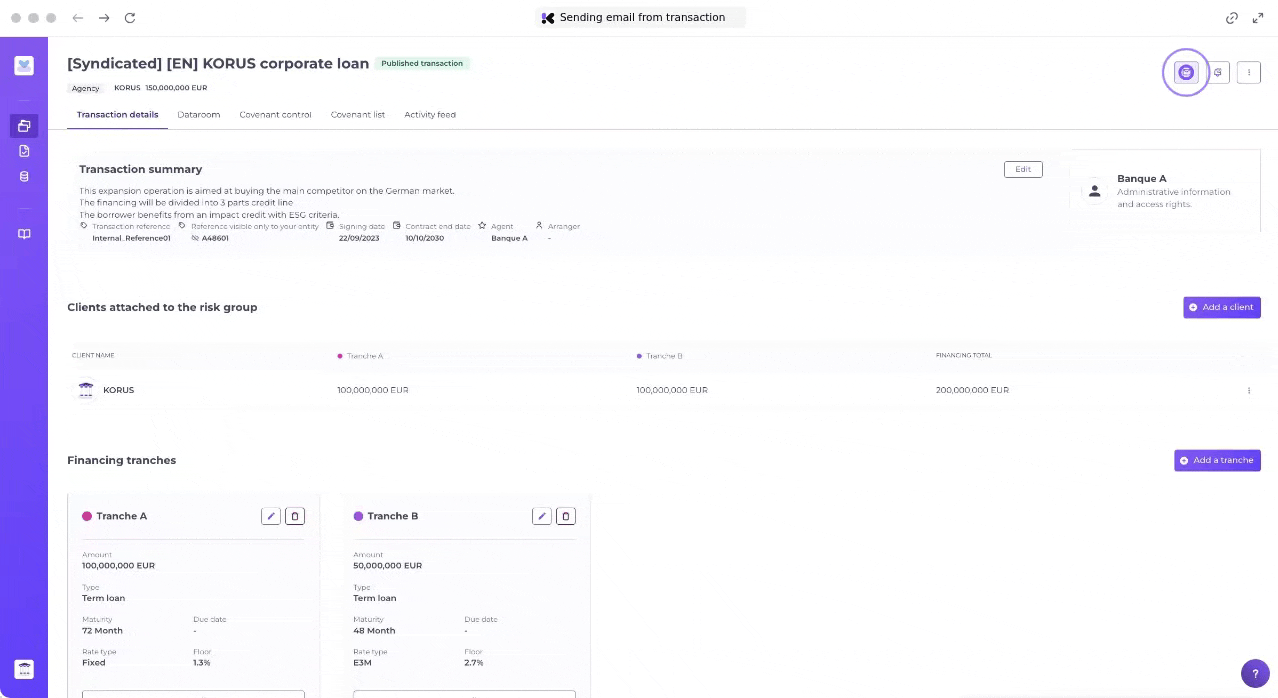
Task: Open the transactions icon in left sidebar
Action: (24, 126)
